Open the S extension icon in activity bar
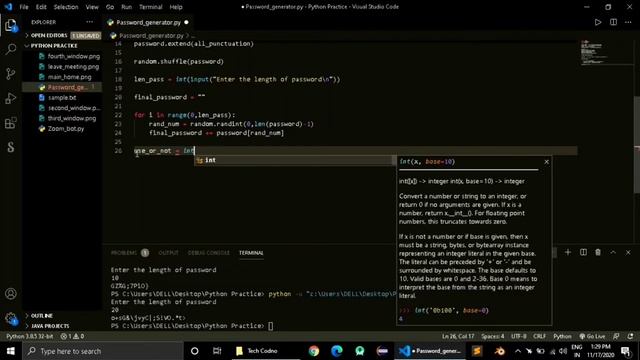The width and height of the screenshot is (640, 360). [11, 147]
